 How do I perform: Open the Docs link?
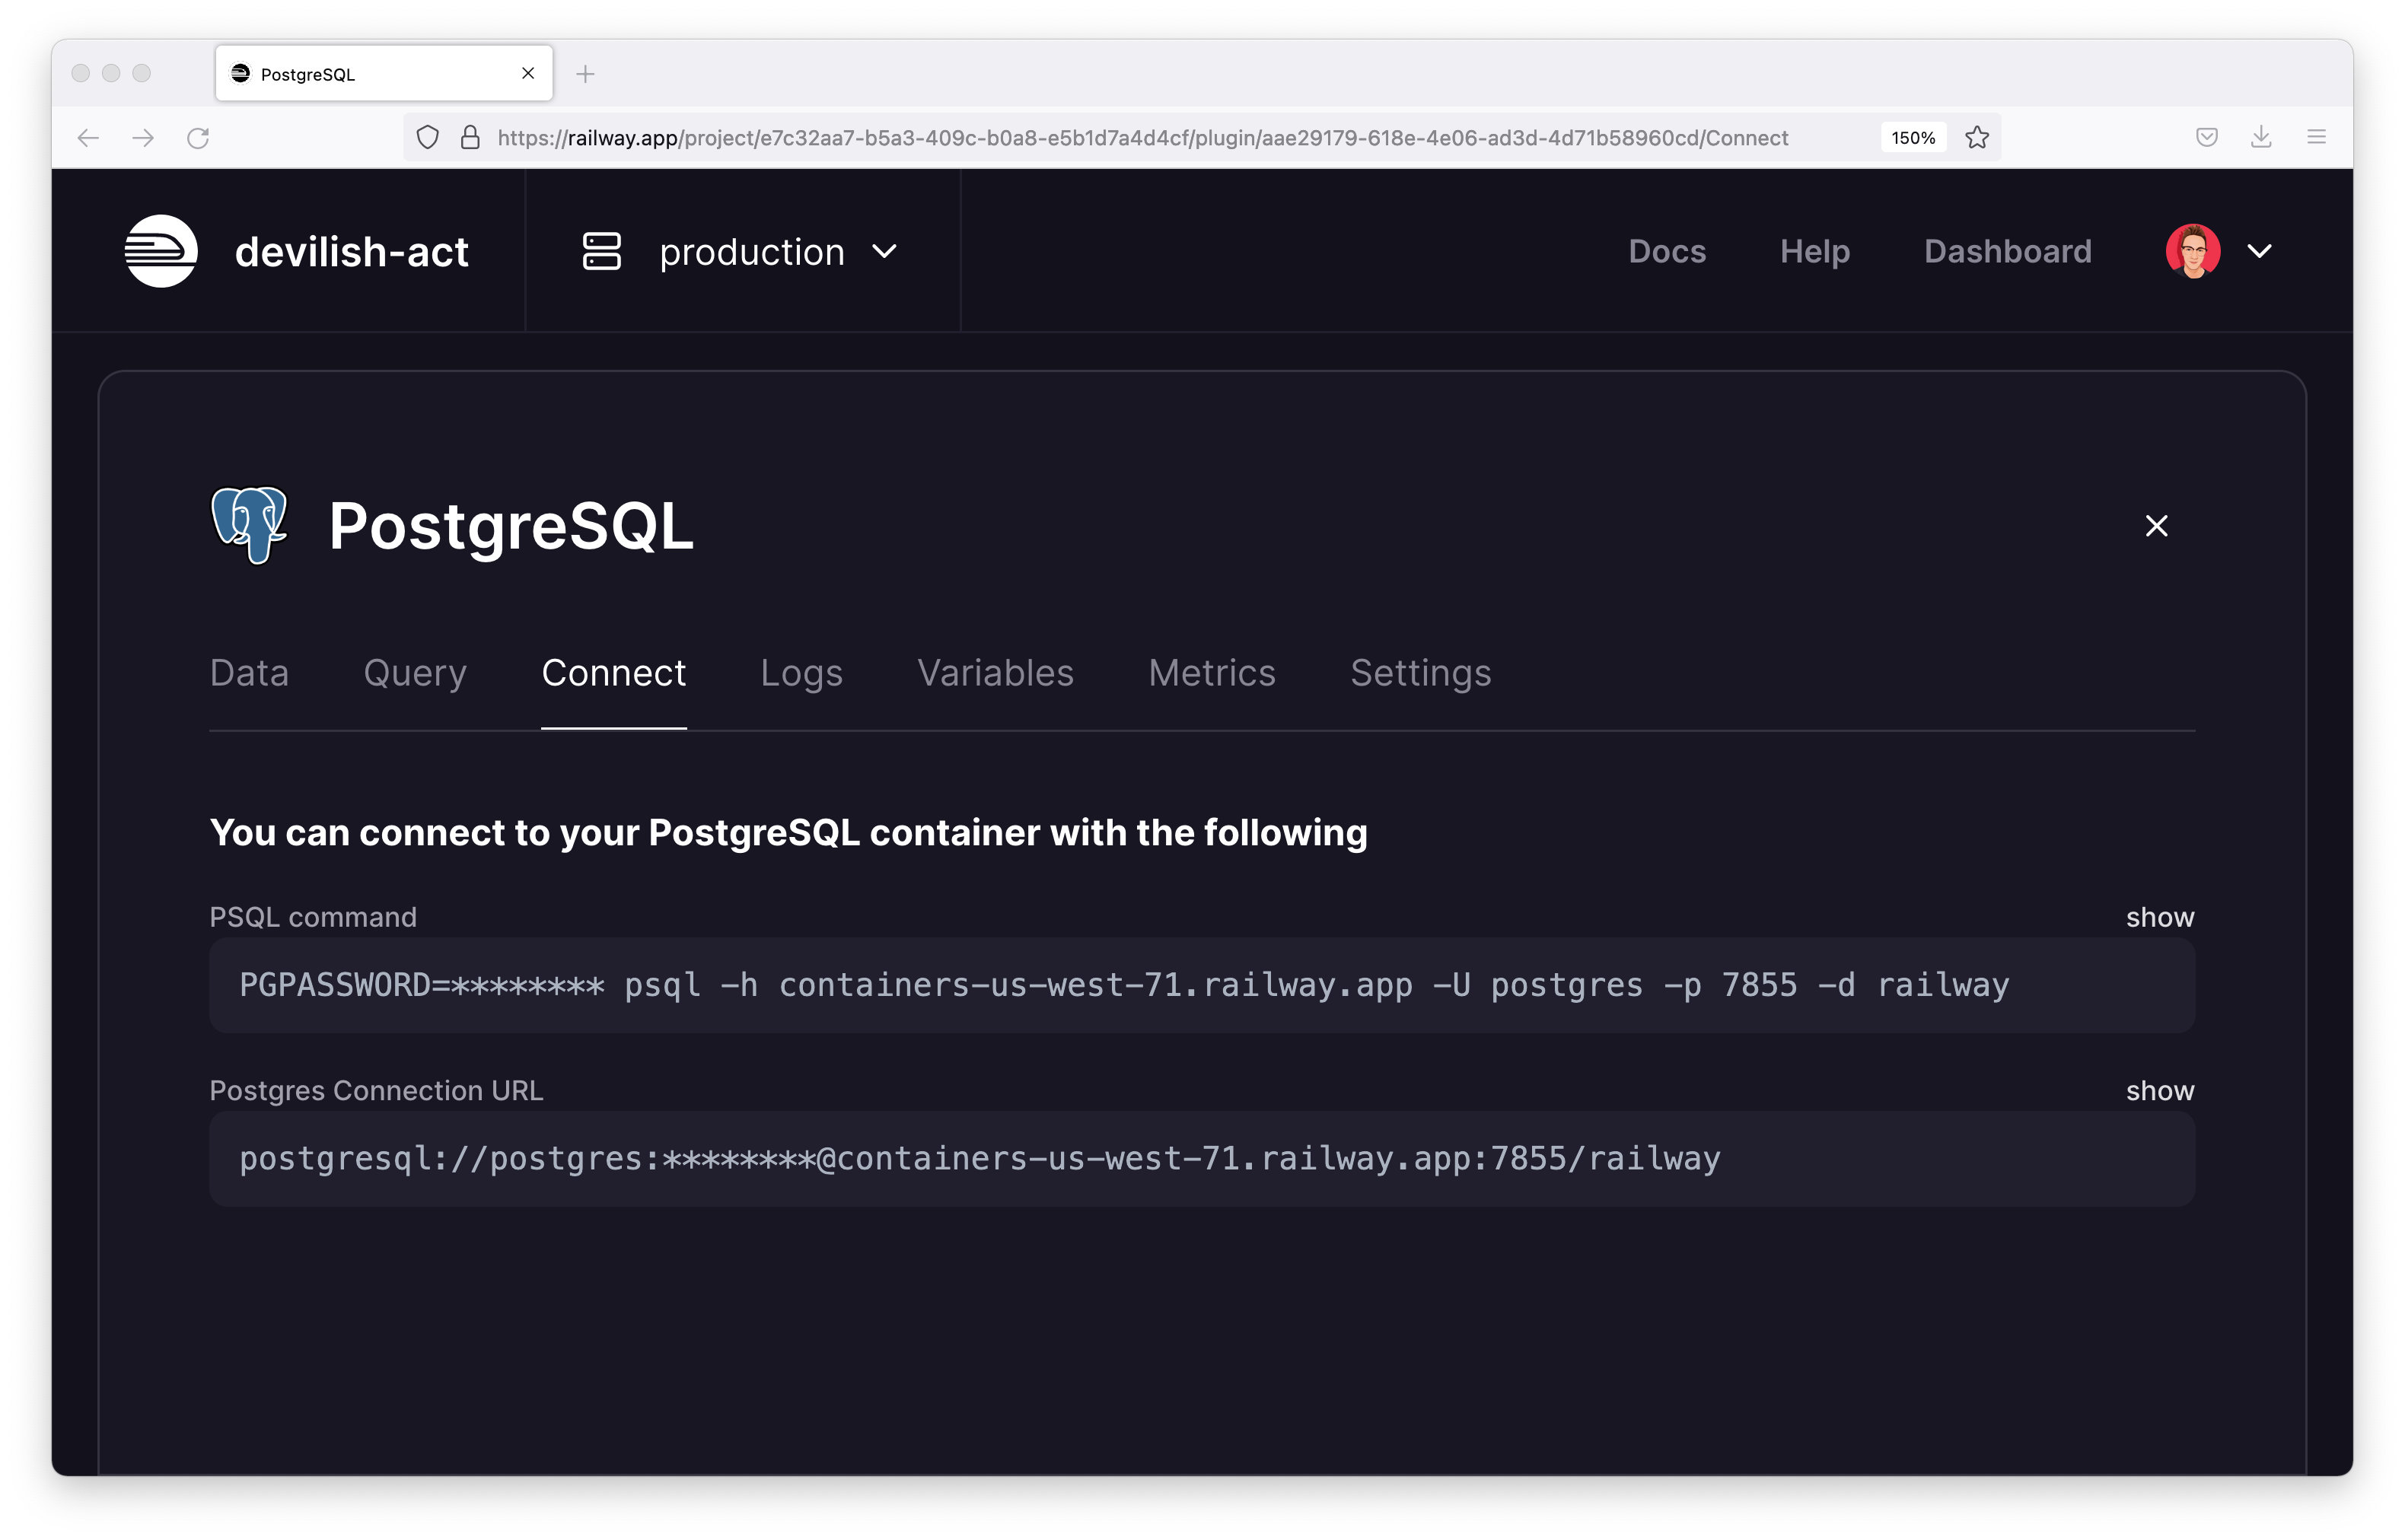click(x=1666, y=251)
